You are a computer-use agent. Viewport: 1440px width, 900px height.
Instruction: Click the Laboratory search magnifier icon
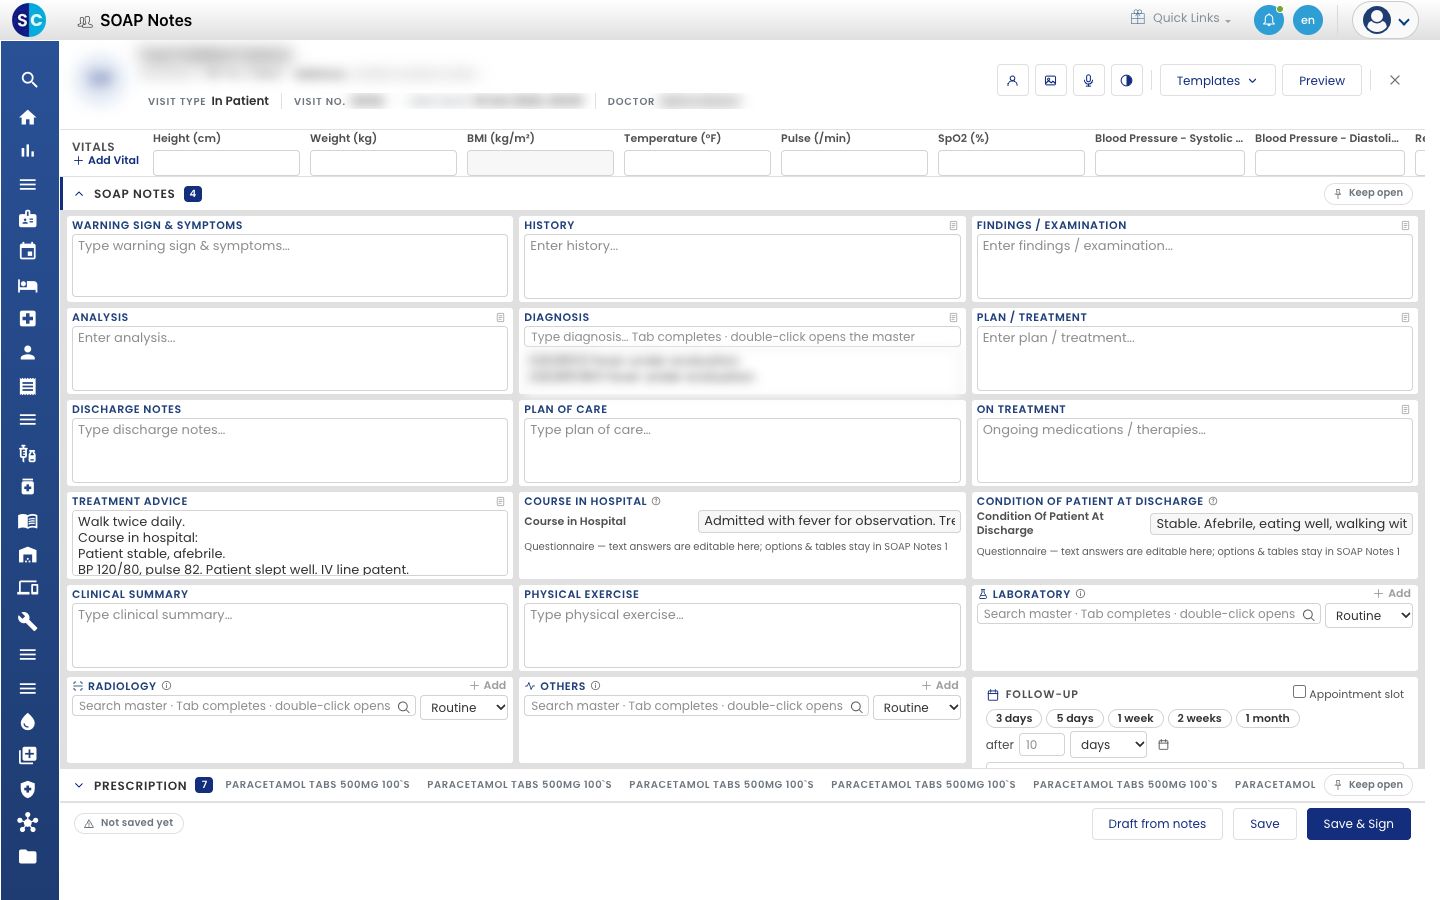[1309, 615]
